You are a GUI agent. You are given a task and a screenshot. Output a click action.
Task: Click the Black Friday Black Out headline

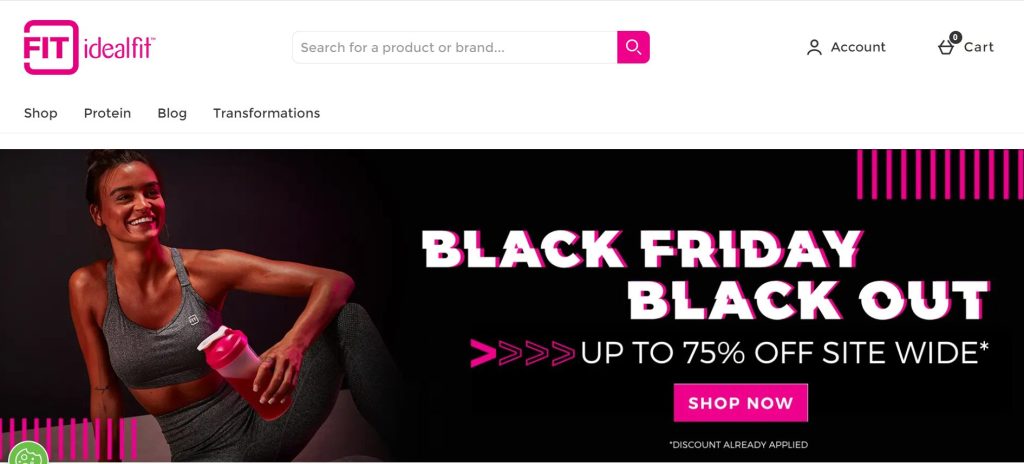click(x=706, y=274)
